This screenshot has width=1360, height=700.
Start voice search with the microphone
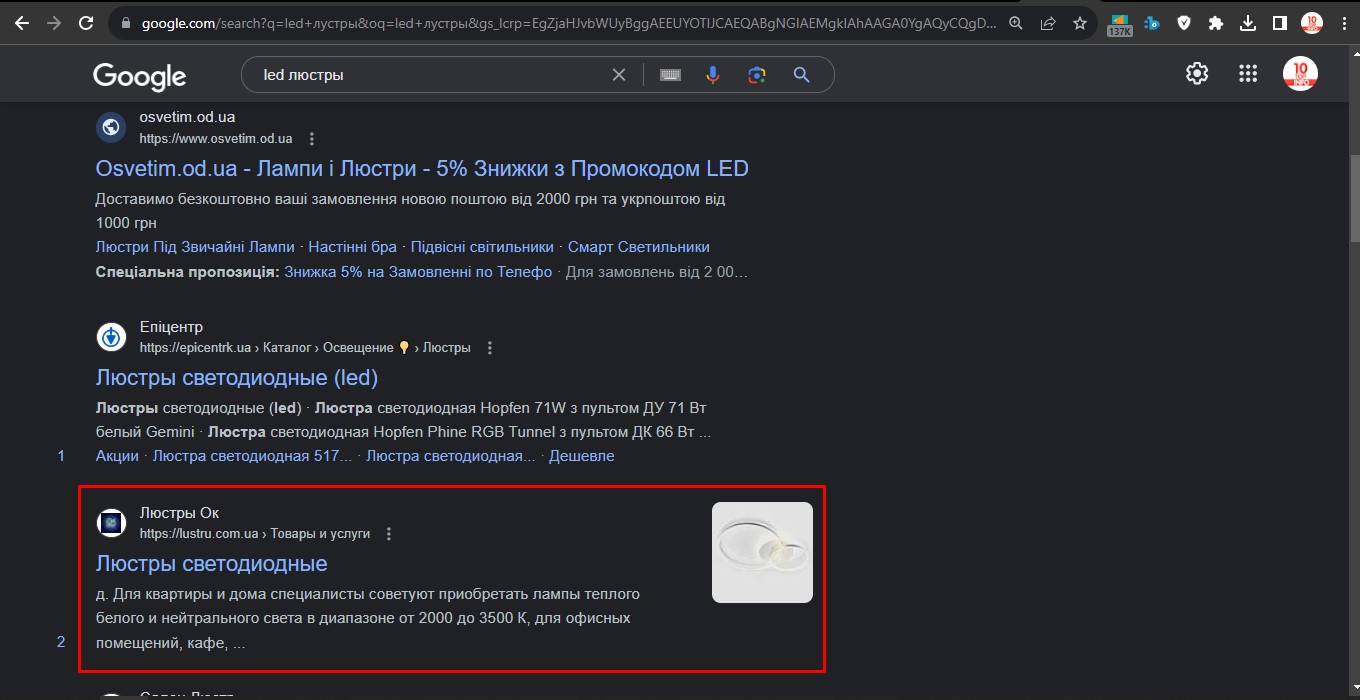(713, 75)
